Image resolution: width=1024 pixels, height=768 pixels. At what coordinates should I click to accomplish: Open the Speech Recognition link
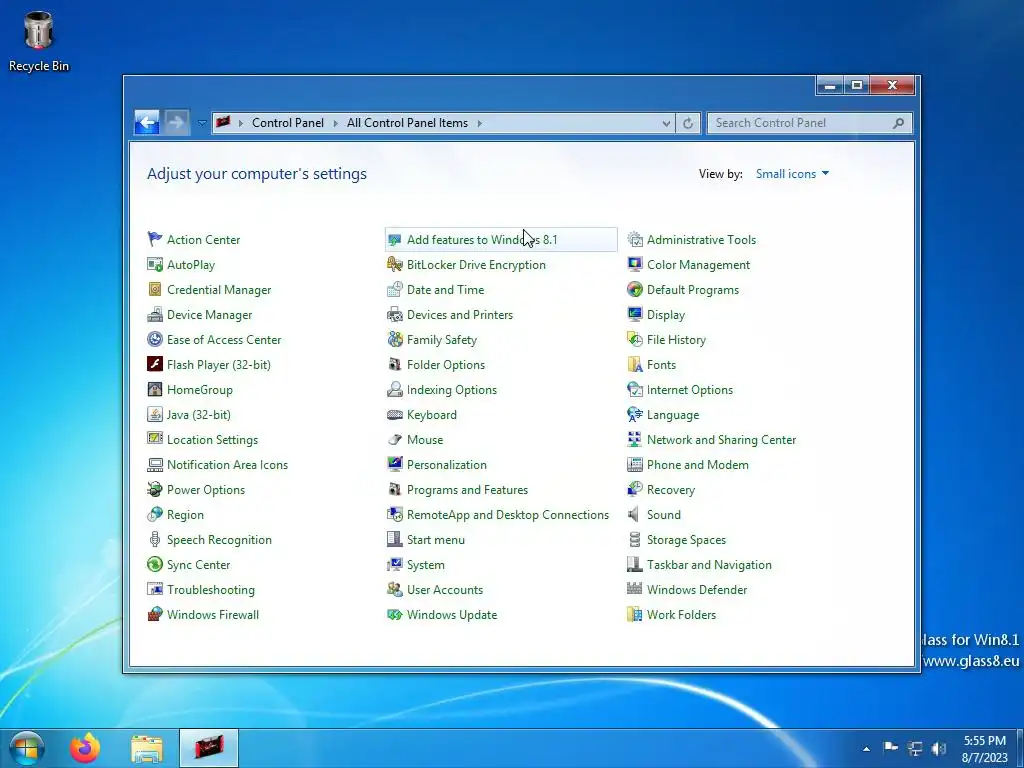[x=219, y=539]
